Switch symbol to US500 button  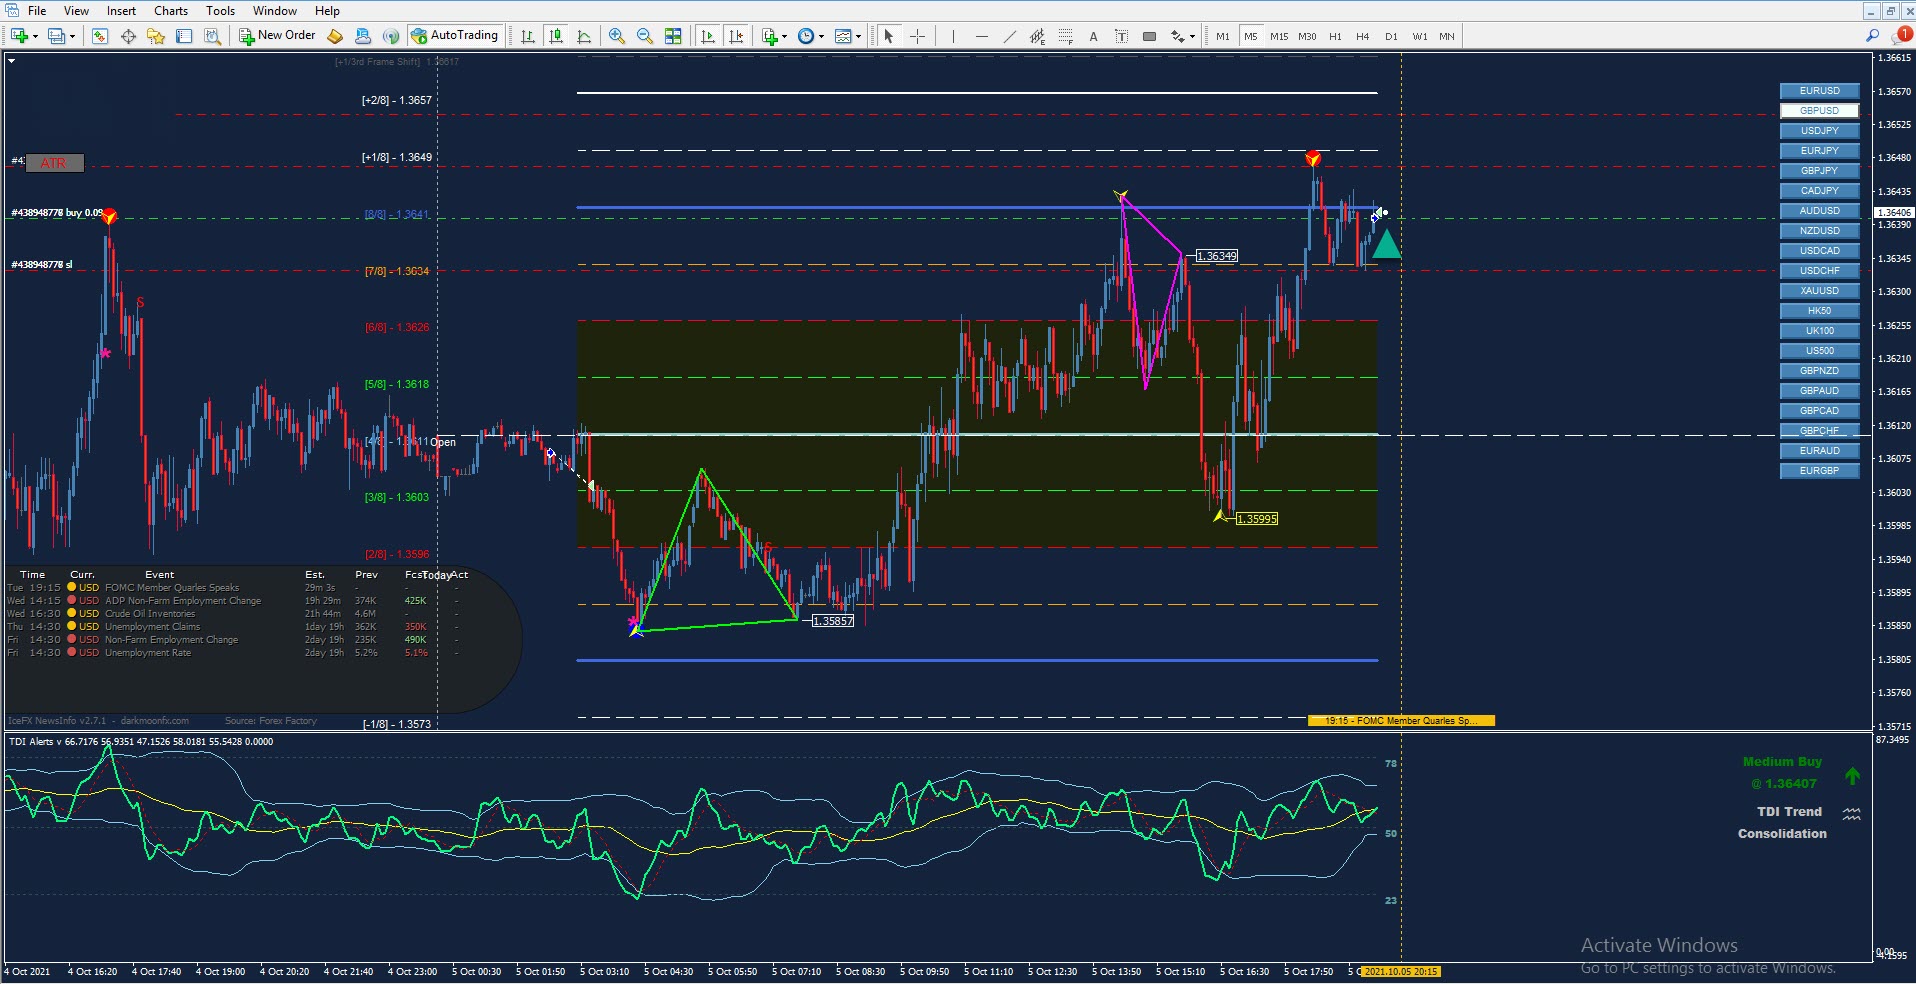coord(1819,351)
